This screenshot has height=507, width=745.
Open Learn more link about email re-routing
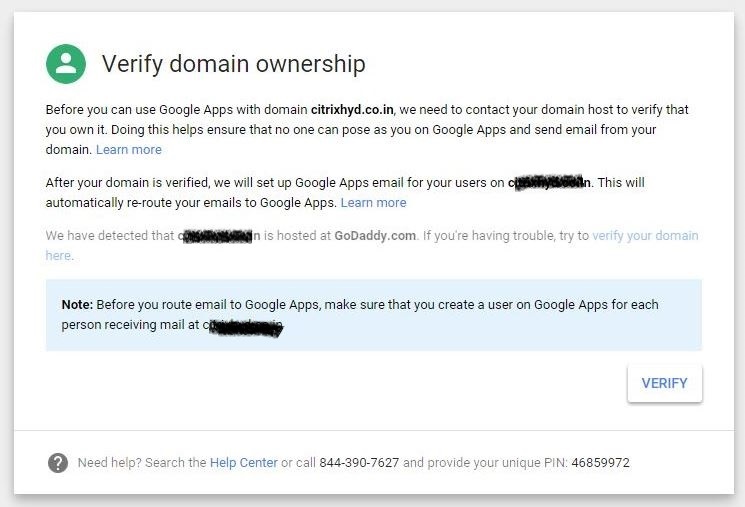coord(373,202)
